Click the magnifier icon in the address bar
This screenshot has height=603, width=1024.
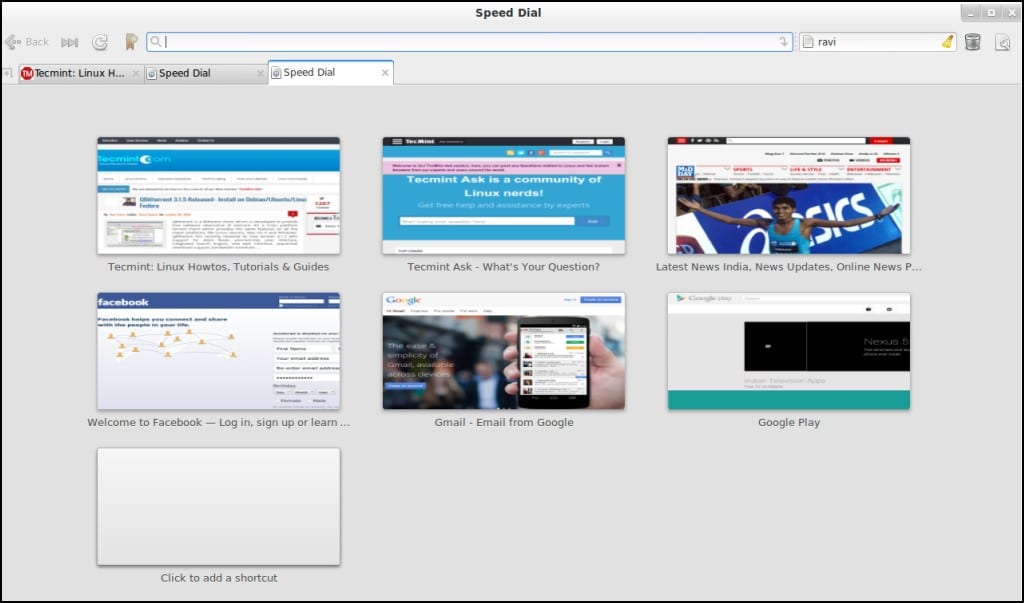click(x=155, y=42)
